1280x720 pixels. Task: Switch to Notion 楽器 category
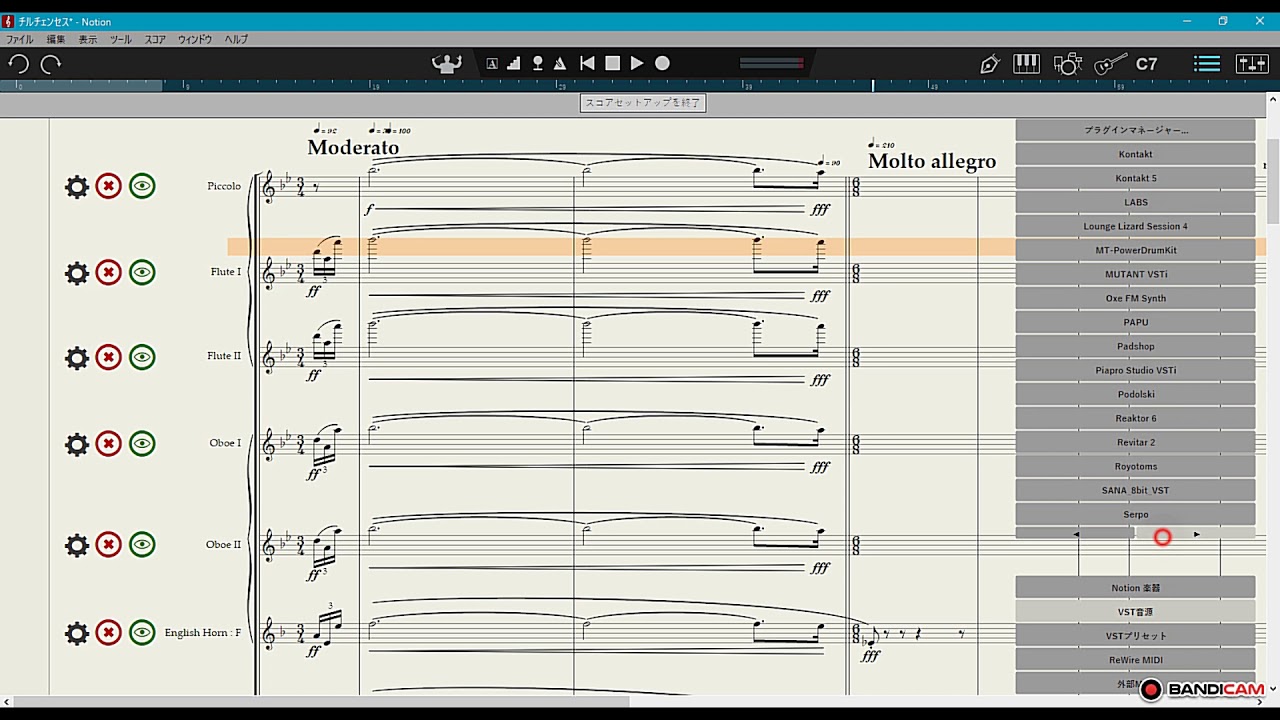(1135, 588)
